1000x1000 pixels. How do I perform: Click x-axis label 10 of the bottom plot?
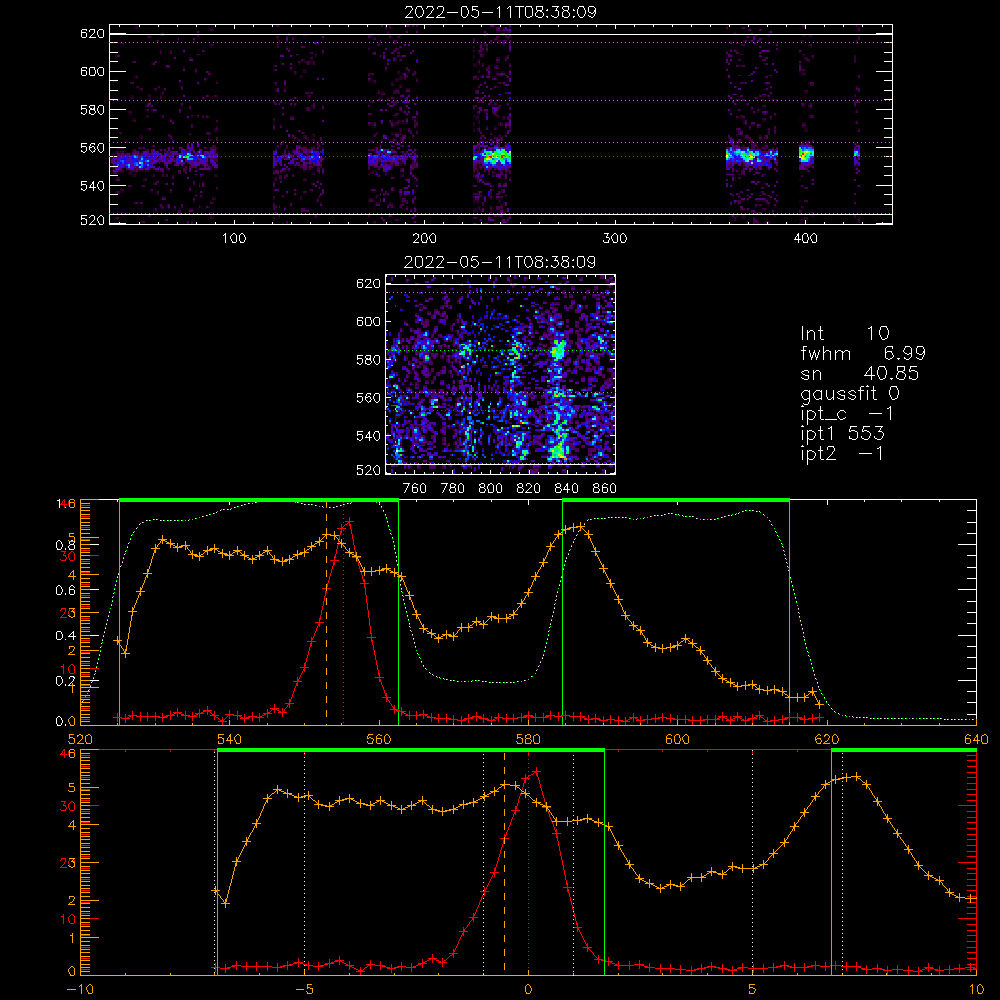point(976,989)
